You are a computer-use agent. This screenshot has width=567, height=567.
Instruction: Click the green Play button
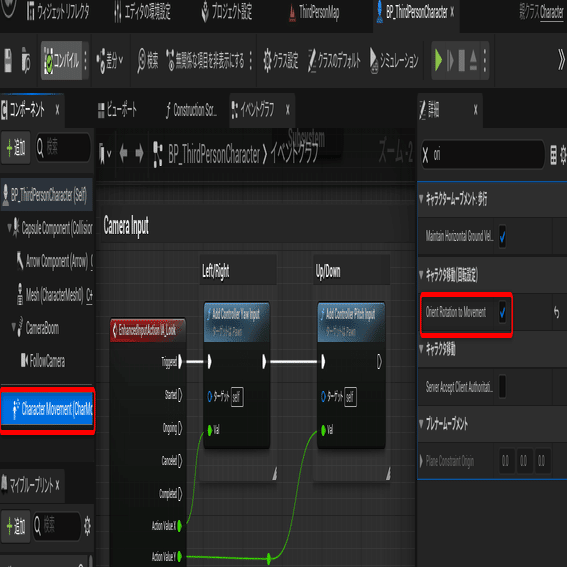point(438,60)
